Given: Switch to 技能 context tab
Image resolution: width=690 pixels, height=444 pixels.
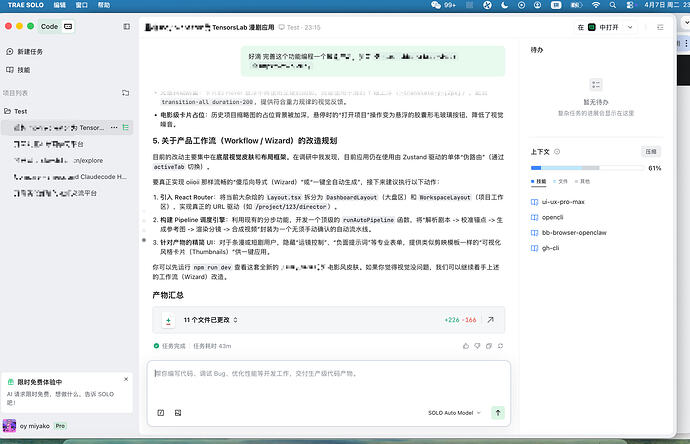Looking at the screenshot, I should [539, 181].
